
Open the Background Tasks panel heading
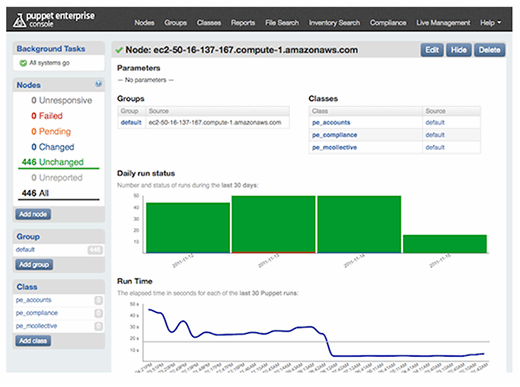(x=51, y=49)
